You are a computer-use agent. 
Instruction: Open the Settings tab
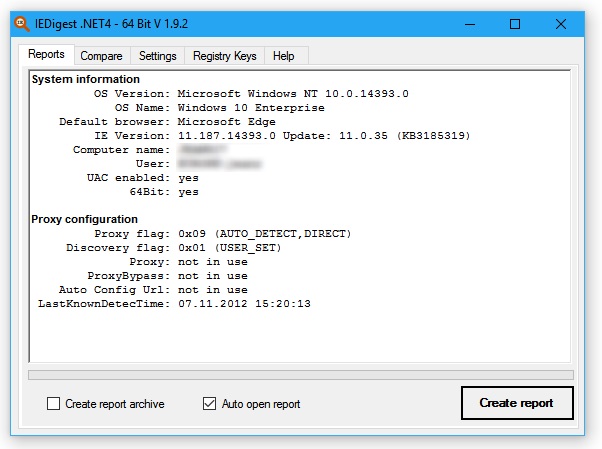coord(158,56)
